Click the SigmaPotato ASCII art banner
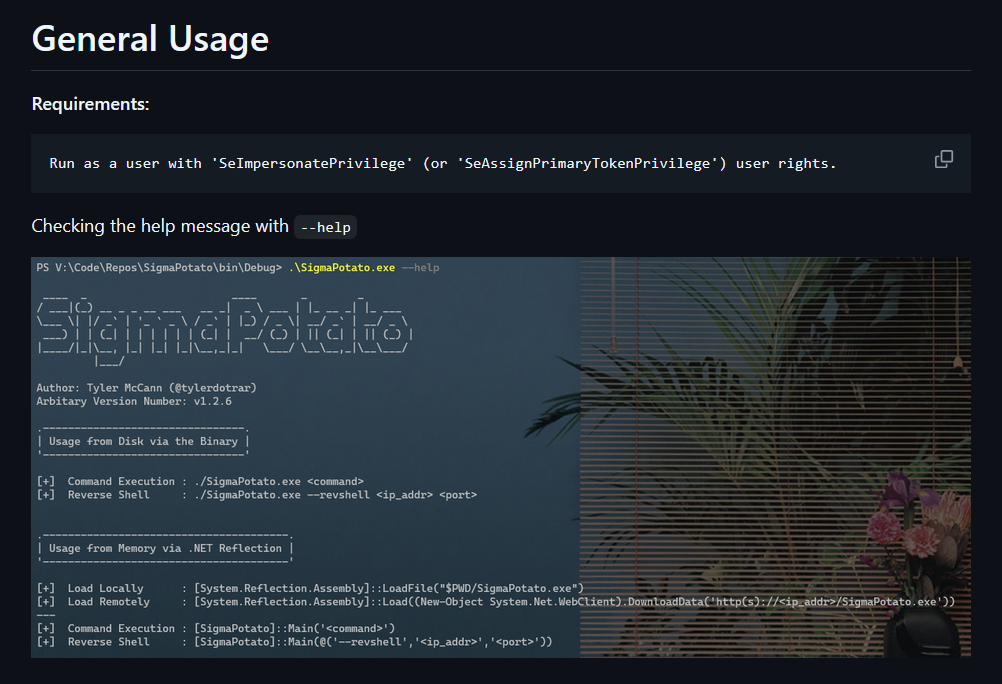The height and width of the screenshot is (684, 1002). [x=225, y=331]
